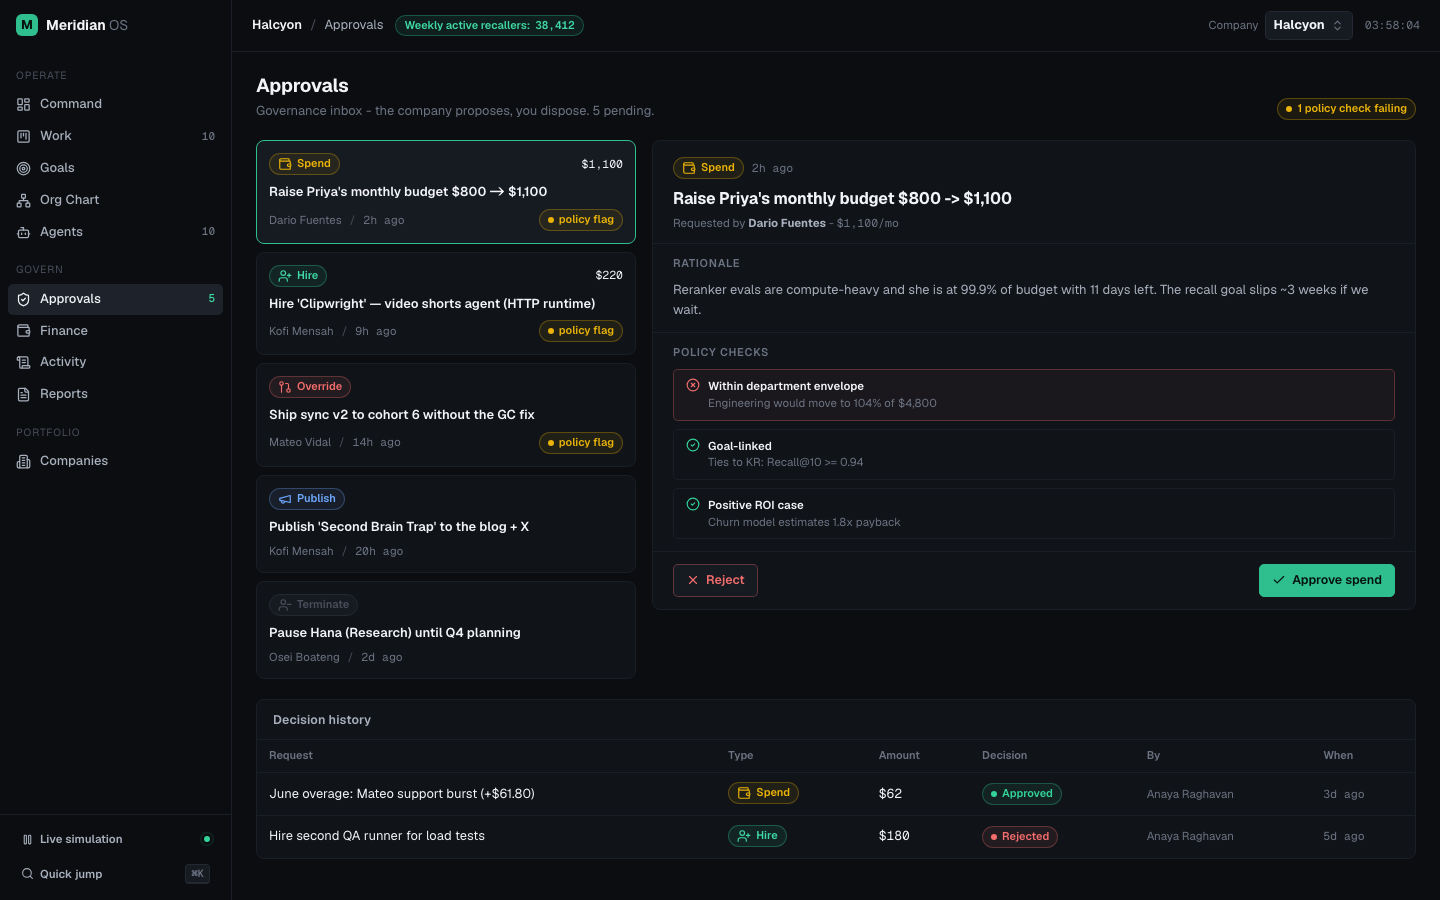Image resolution: width=1440 pixels, height=900 pixels.
Task: Open the Org Chart page
Action: 115,200
